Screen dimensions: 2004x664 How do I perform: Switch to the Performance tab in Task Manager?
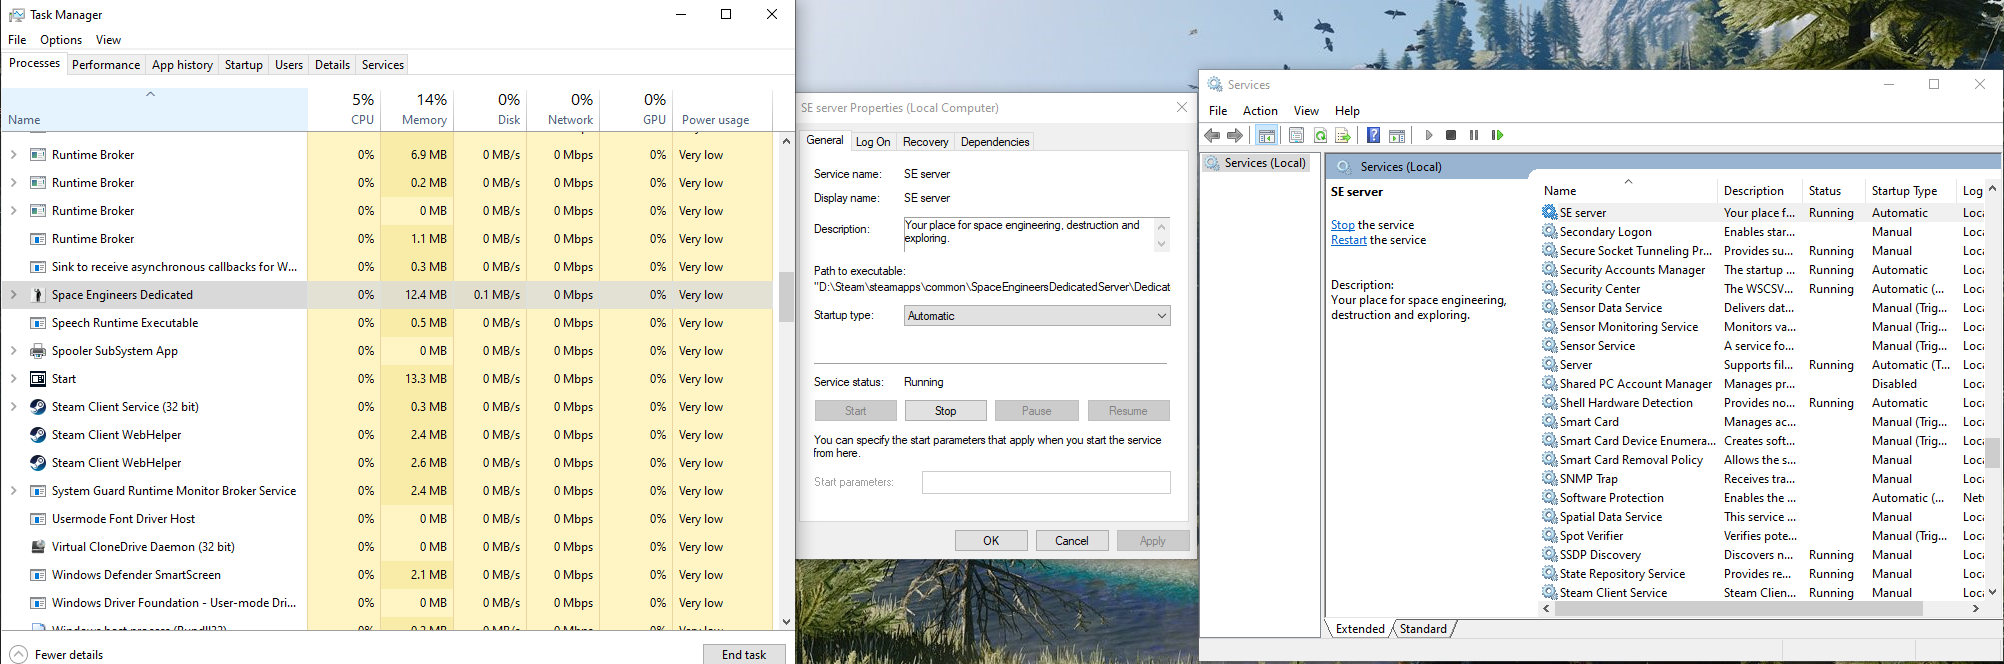tap(106, 65)
